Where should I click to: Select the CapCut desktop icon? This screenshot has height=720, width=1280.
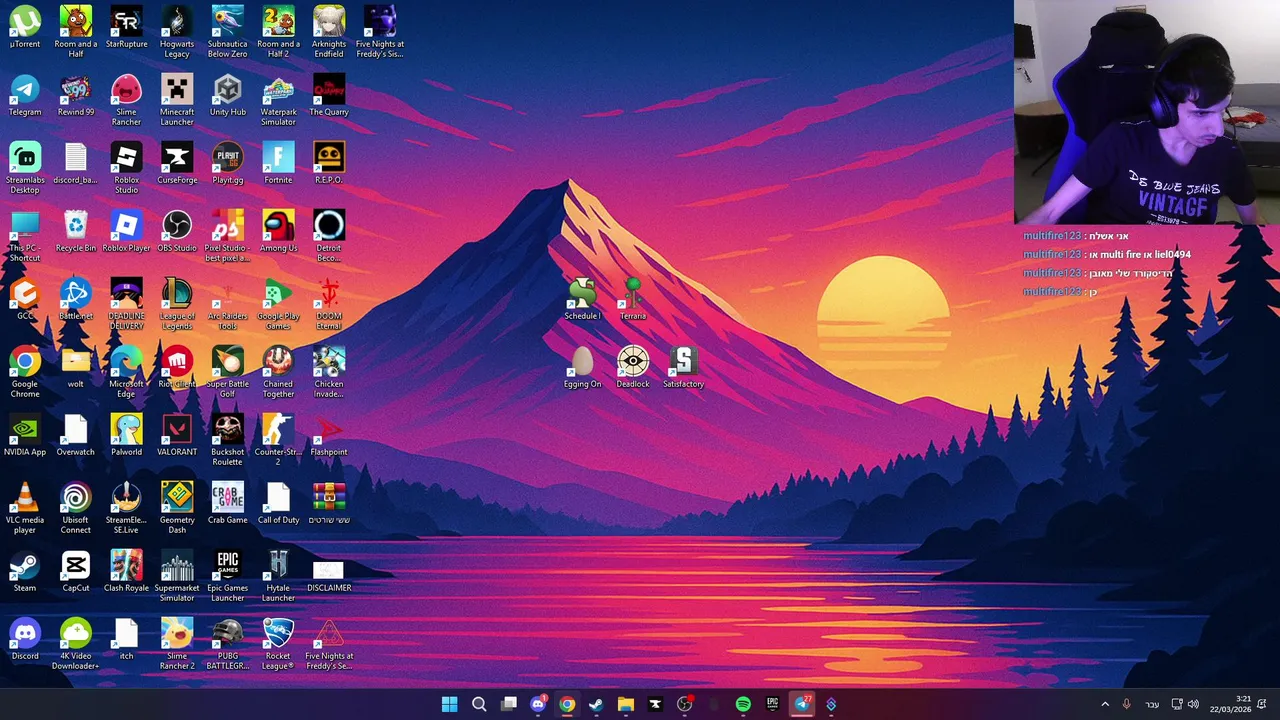coord(76,572)
